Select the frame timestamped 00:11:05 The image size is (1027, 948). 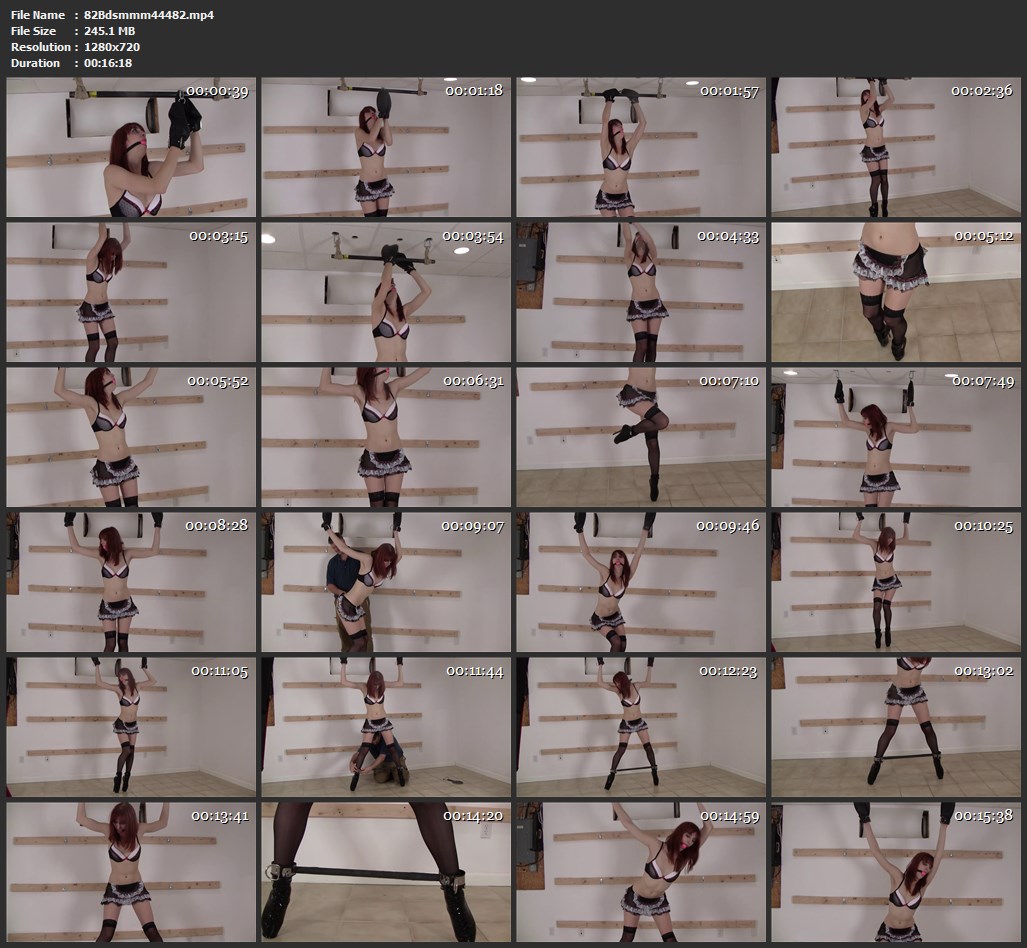(x=131, y=727)
